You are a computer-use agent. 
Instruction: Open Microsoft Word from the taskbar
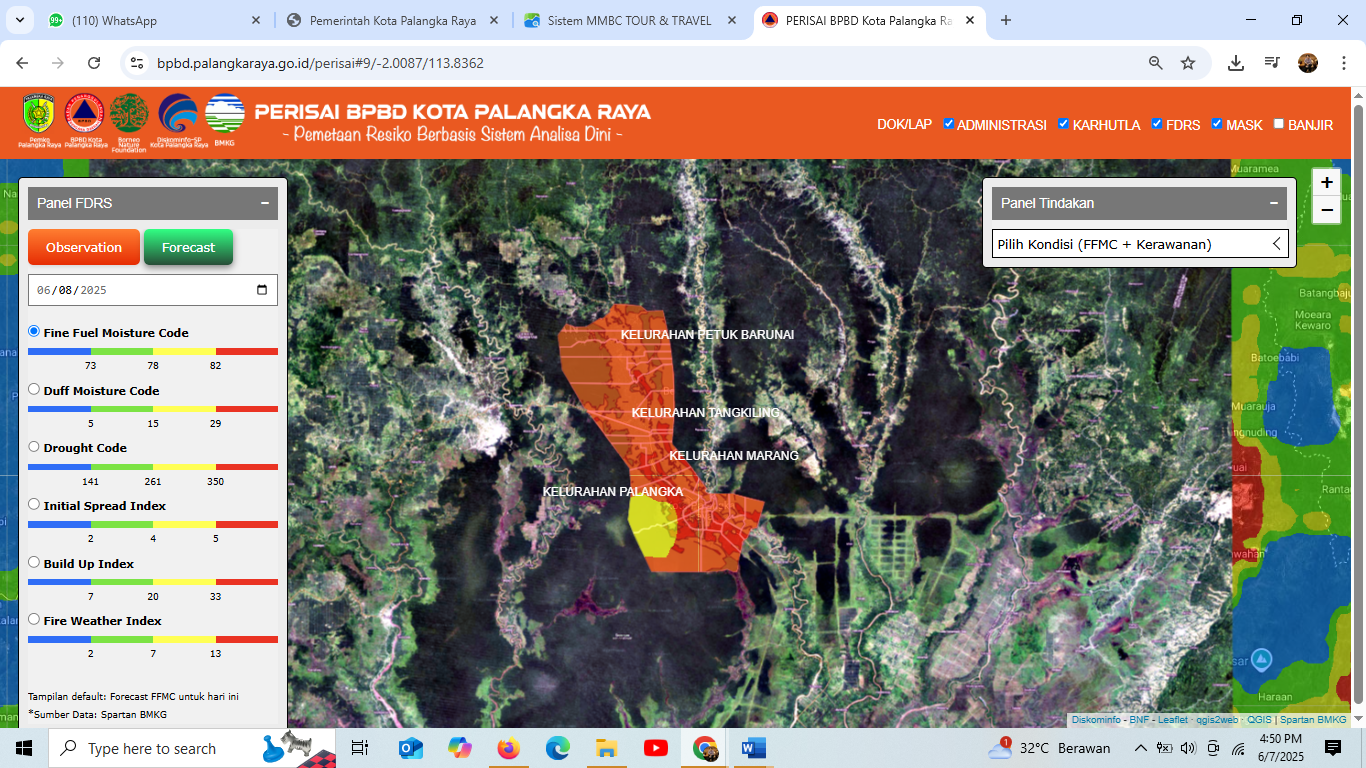753,748
